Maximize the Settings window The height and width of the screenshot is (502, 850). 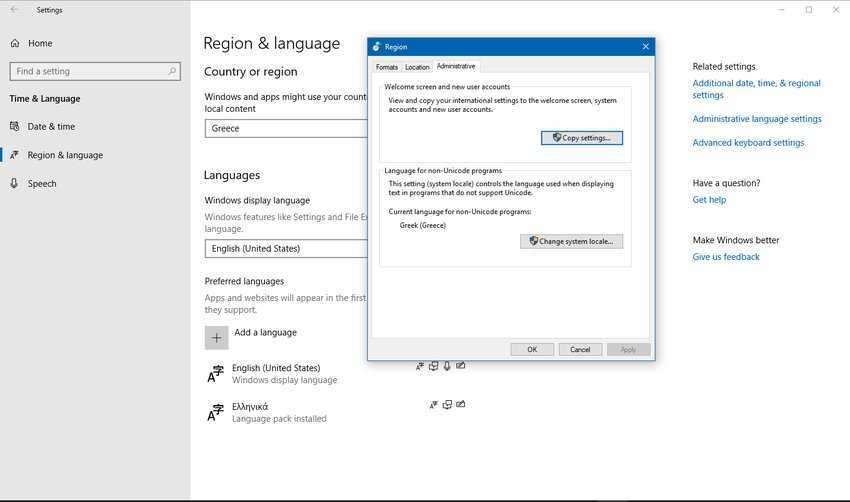pyautogui.click(x=809, y=10)
